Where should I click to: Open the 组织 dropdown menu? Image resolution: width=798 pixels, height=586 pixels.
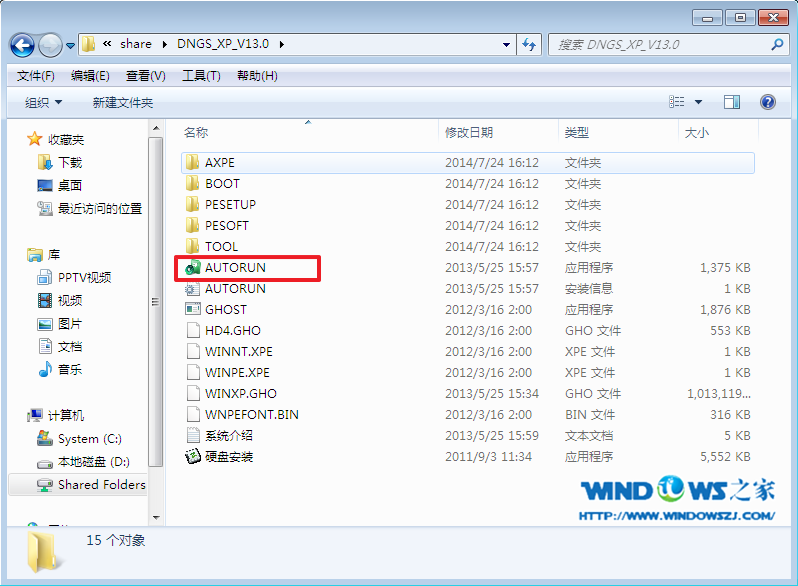point(43,103)
